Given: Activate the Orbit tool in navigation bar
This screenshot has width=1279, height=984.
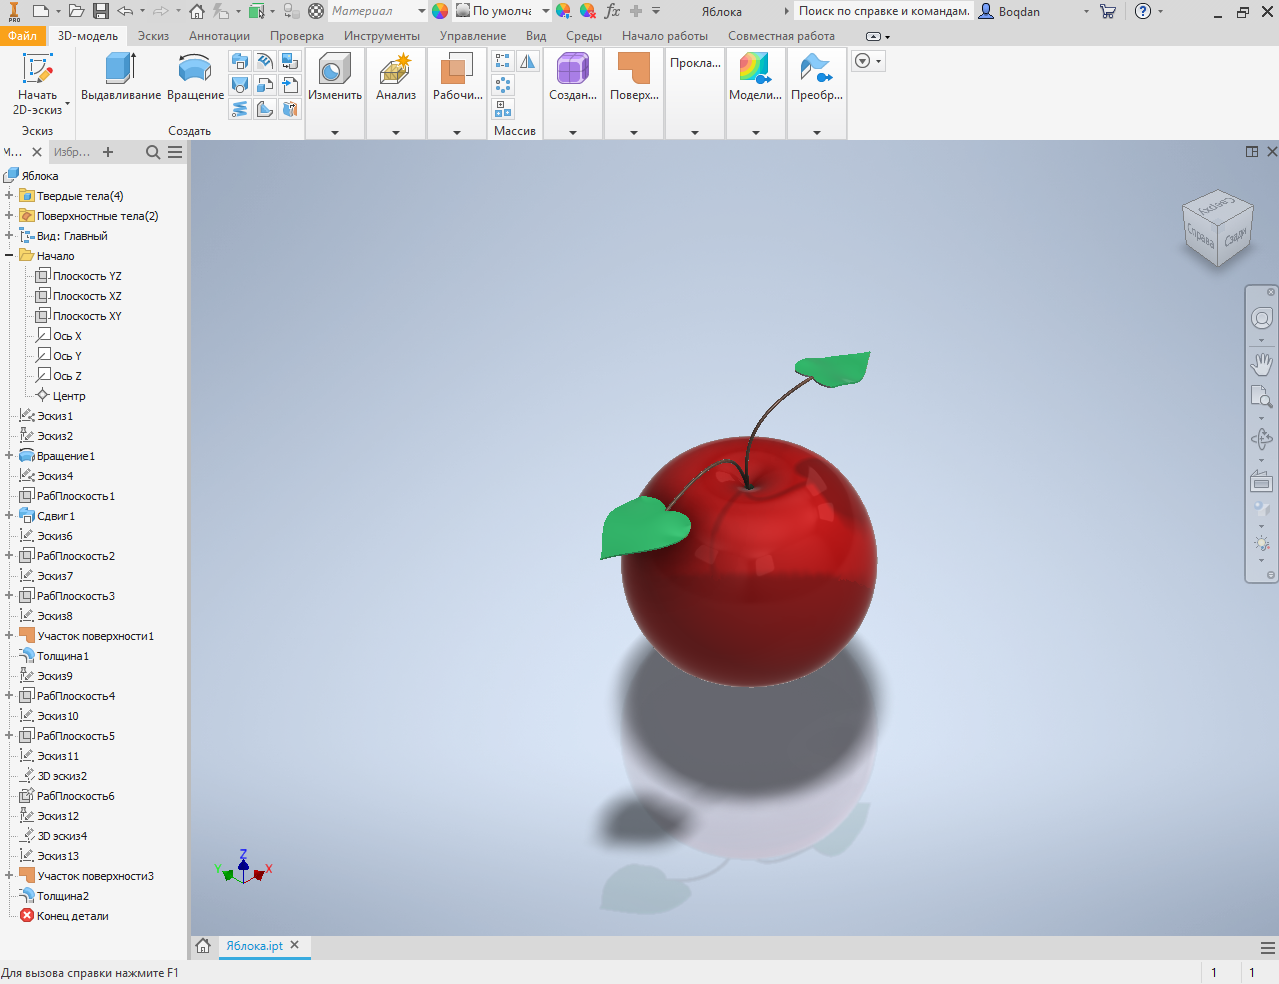Looking at the screenshot, I should pyautogui.click(x=1262, y=439).
